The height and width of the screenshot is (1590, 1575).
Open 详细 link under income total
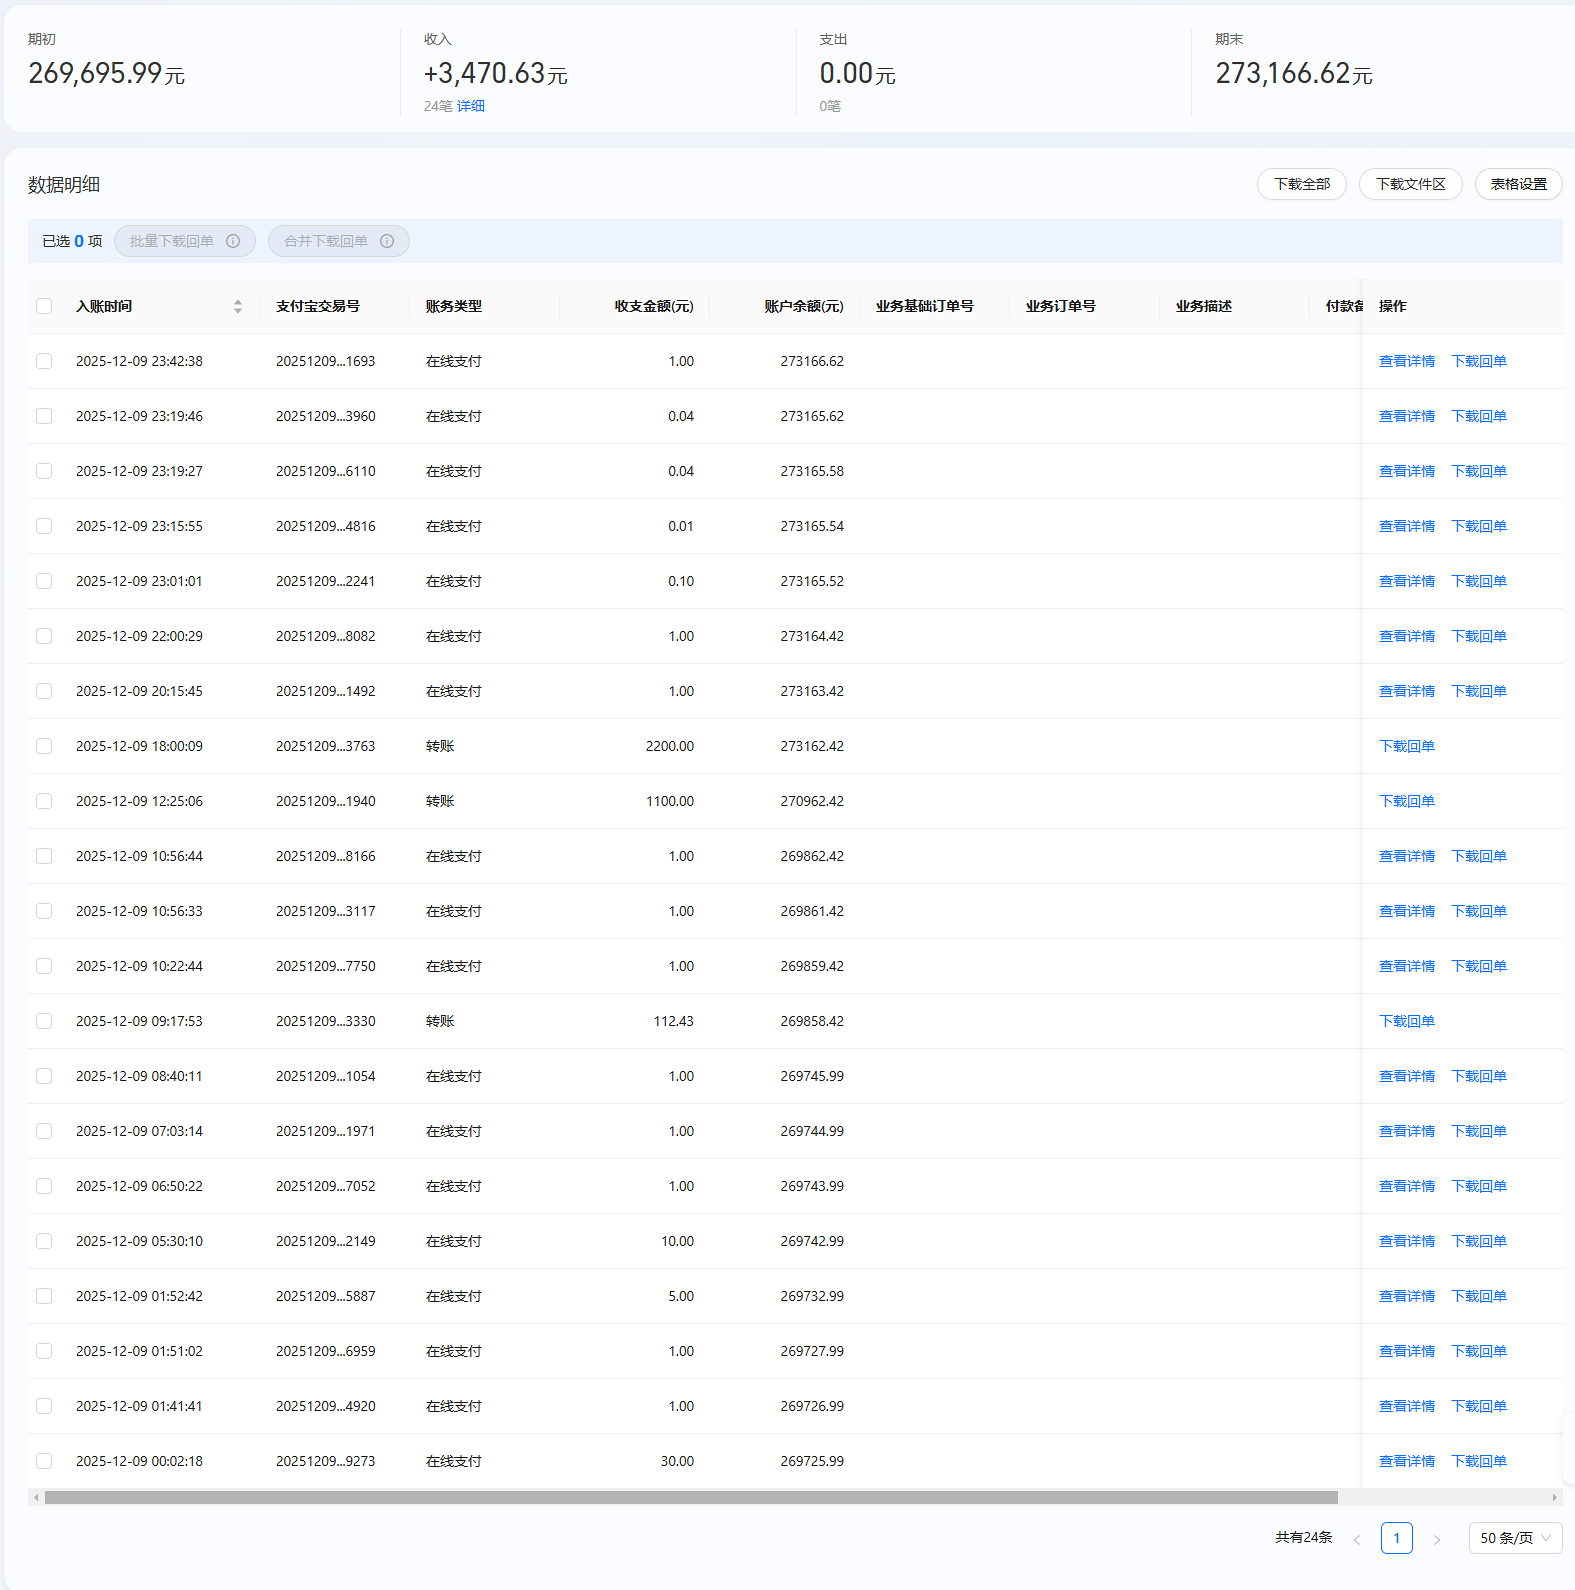[471, 106]
